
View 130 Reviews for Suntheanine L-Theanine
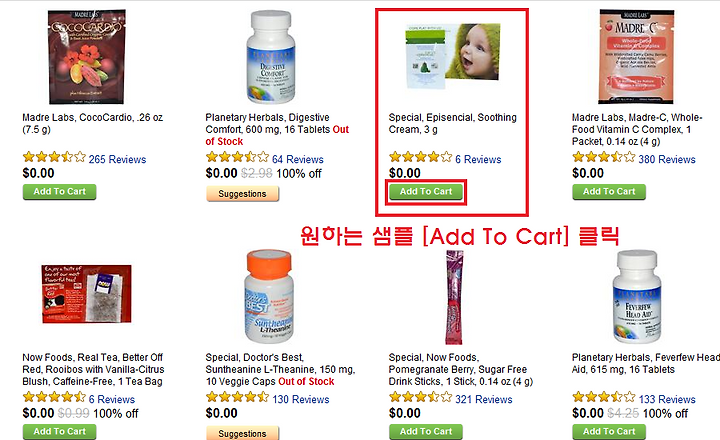pos(300,399)
